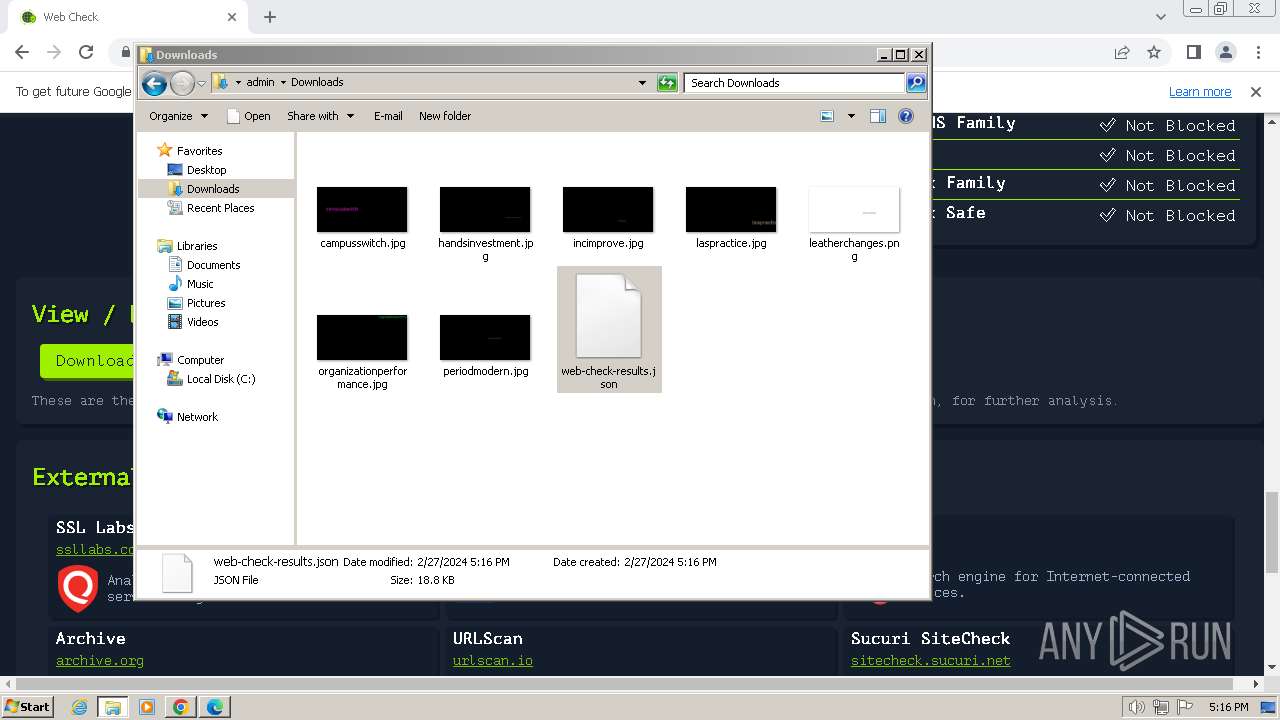1280x720 pixels.
Task: Select Documents library
Action: pos(213,265)
